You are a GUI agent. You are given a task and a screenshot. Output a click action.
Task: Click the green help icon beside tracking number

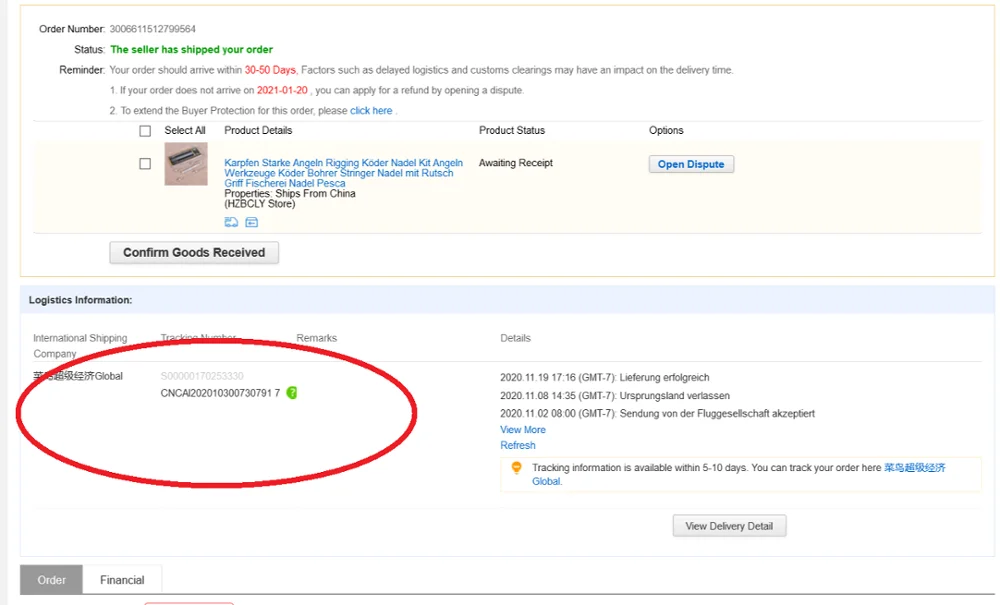click(x=292, y=393)
